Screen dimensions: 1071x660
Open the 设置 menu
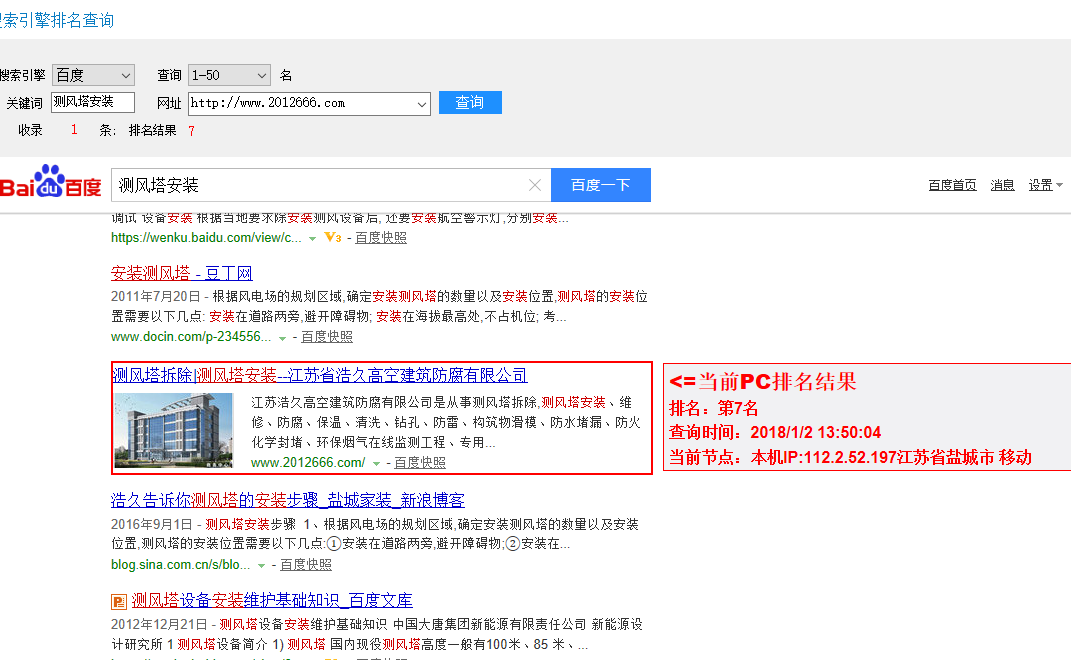pyautogui.click(x=1045, y=185)
